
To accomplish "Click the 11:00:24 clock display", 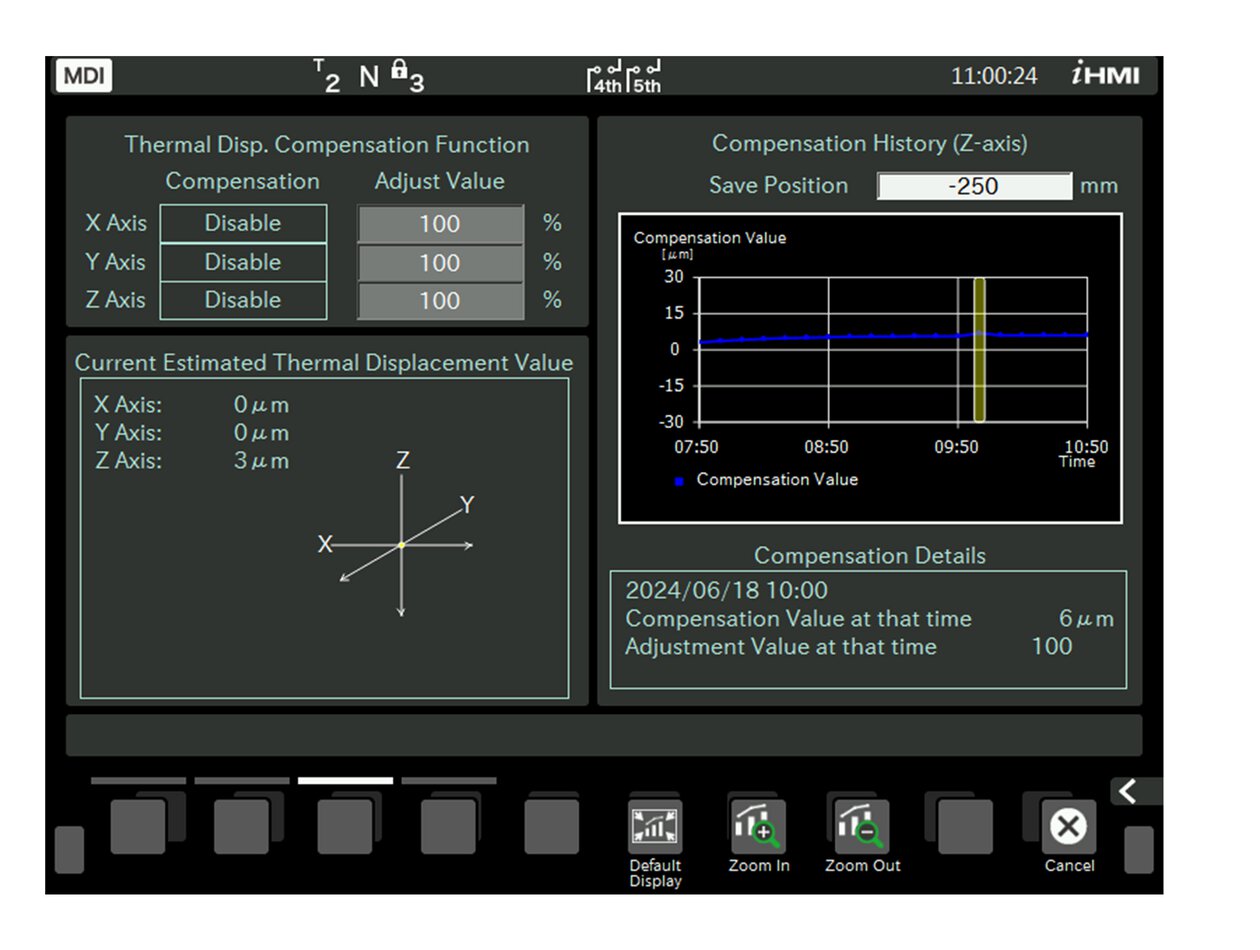I will click(x=995, y=76).
